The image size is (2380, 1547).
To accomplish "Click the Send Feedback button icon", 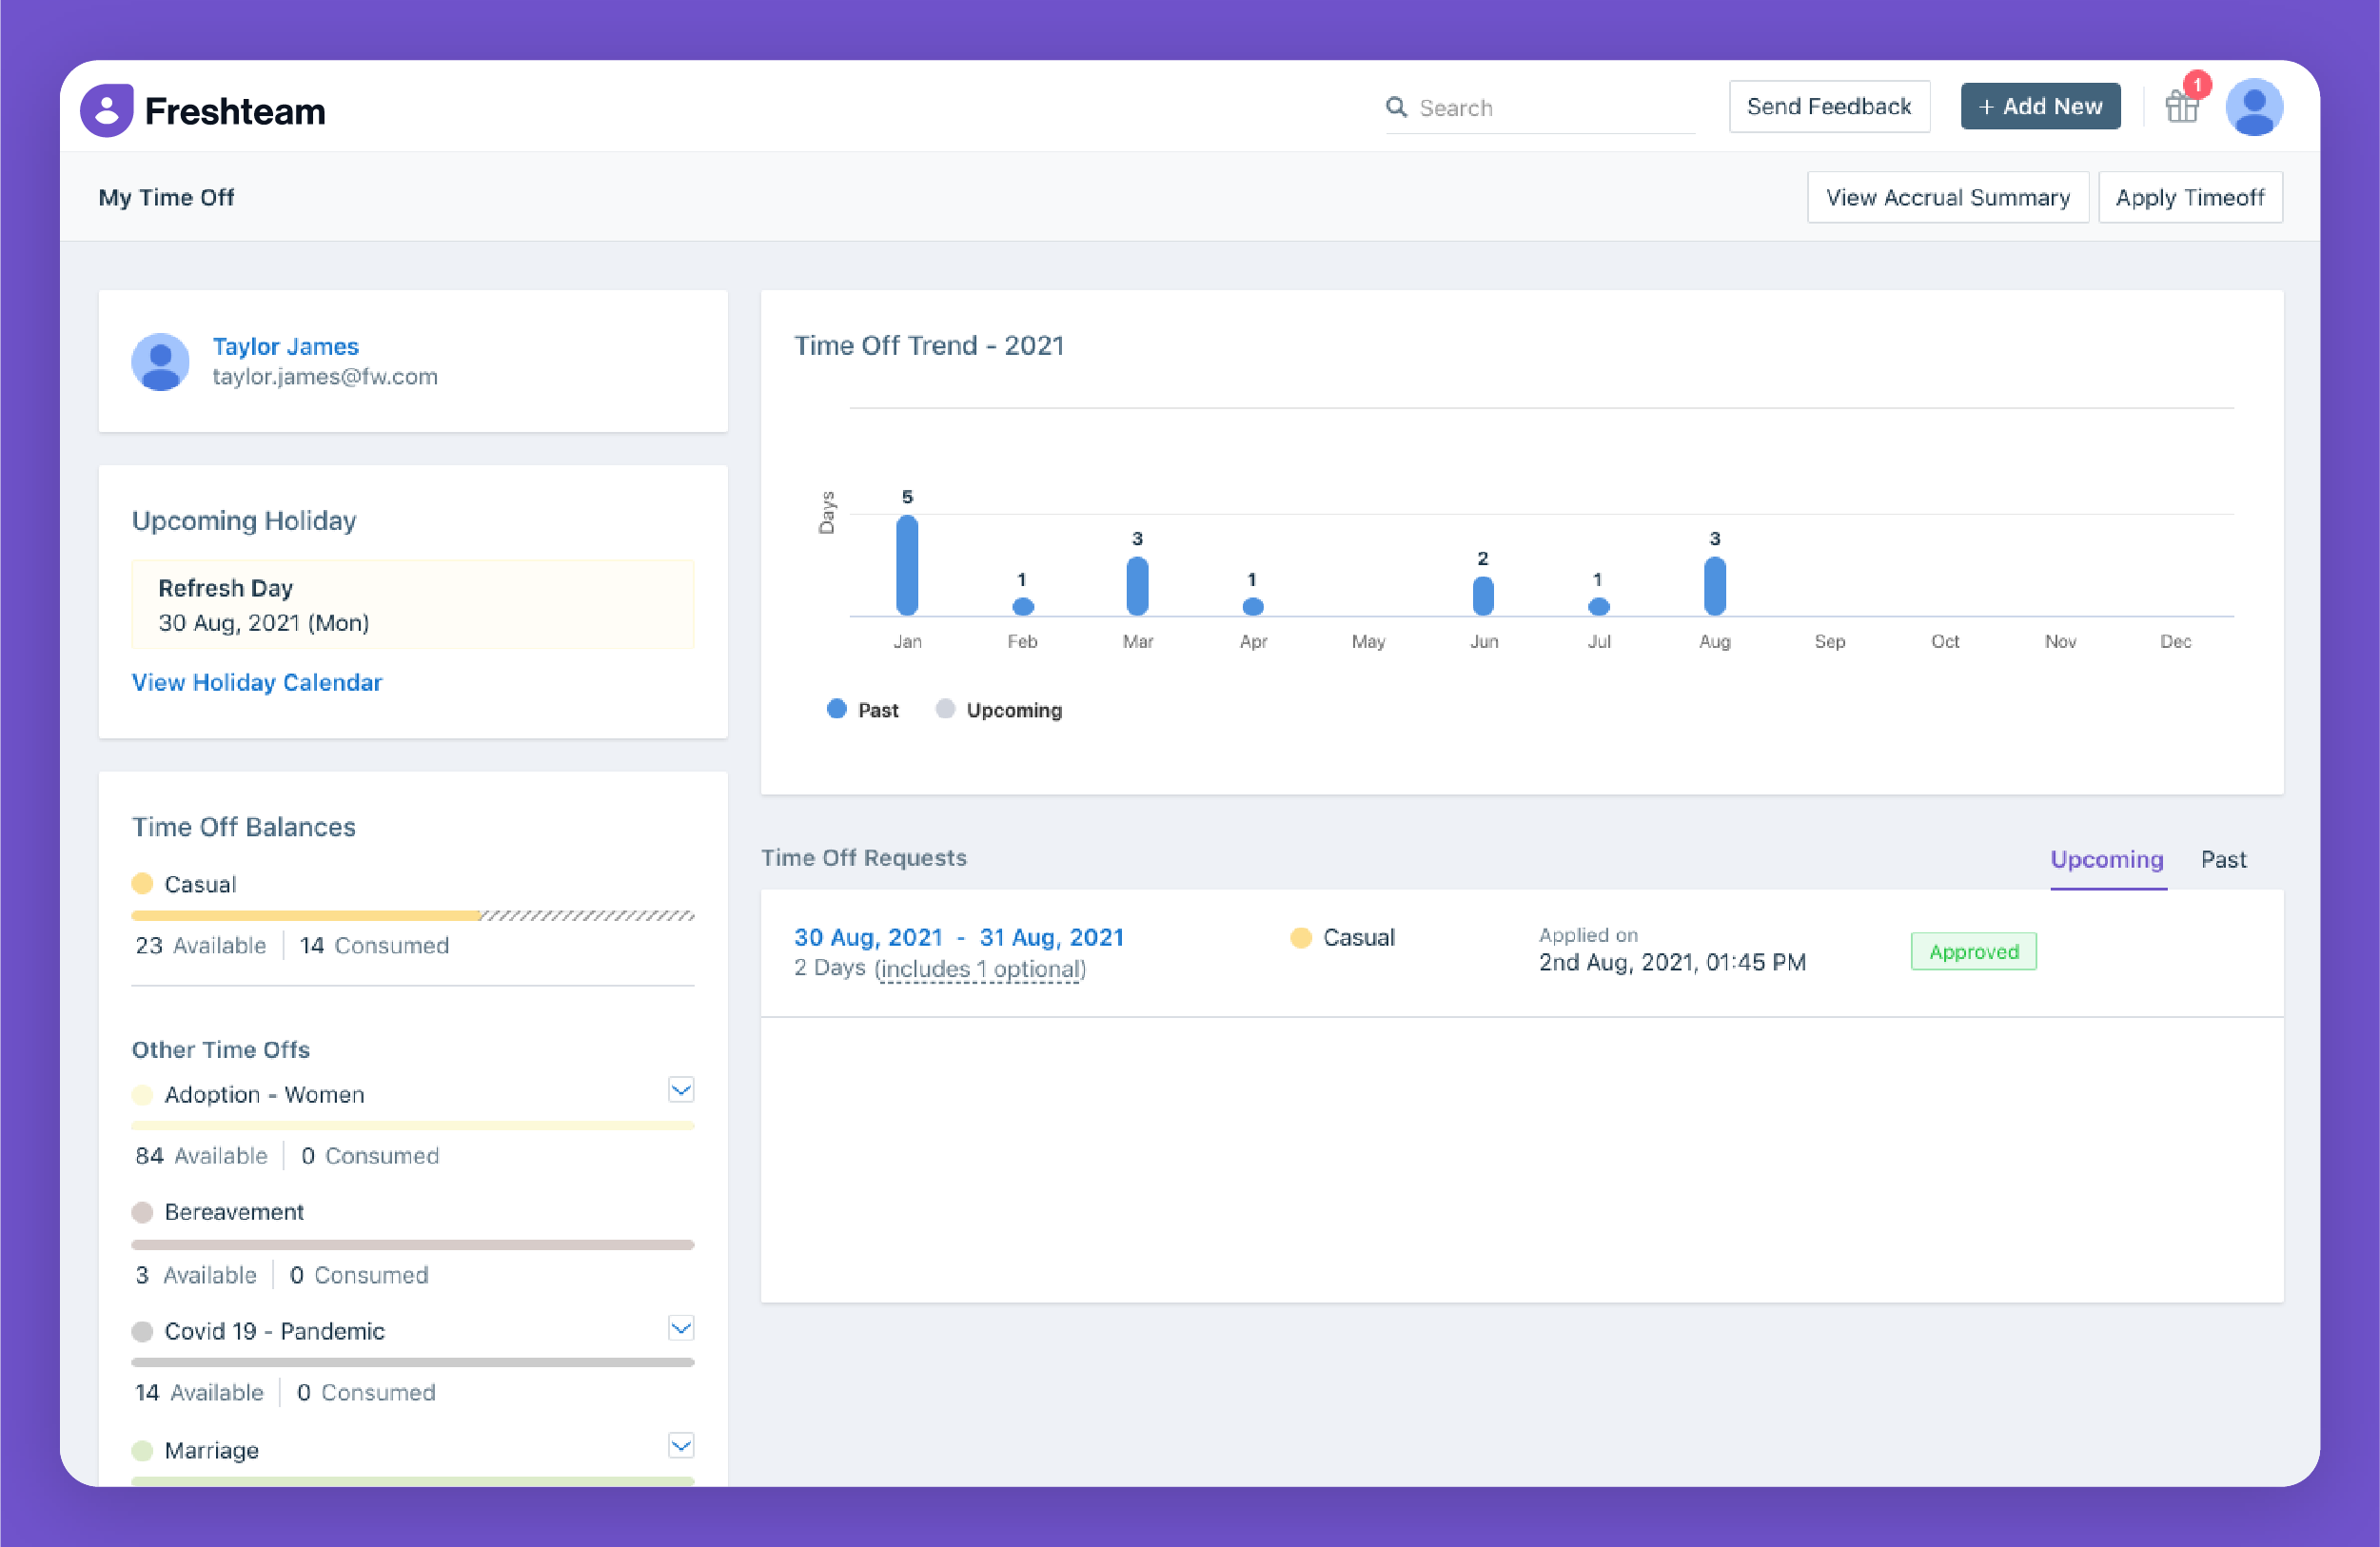I will (1830, 108).
